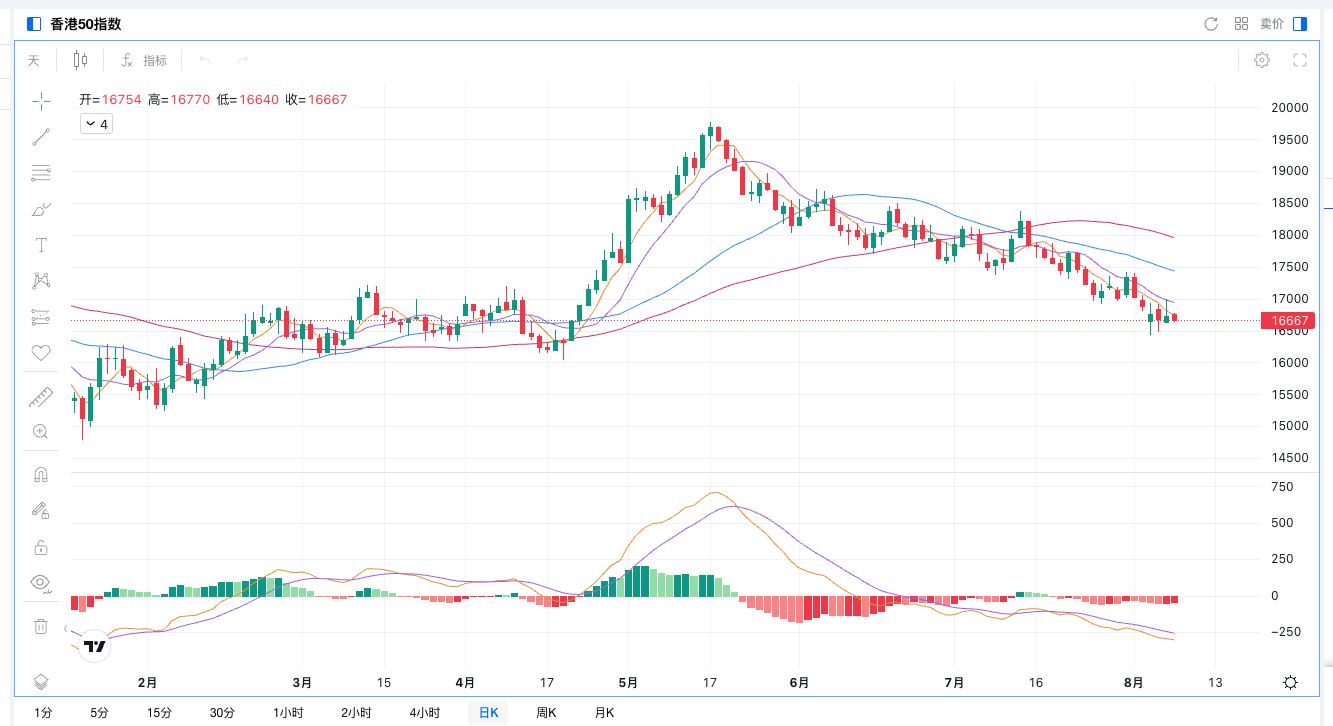Activate the ruler measure tool
This screenshot has height=726, width=1333.
coord(41,397)
